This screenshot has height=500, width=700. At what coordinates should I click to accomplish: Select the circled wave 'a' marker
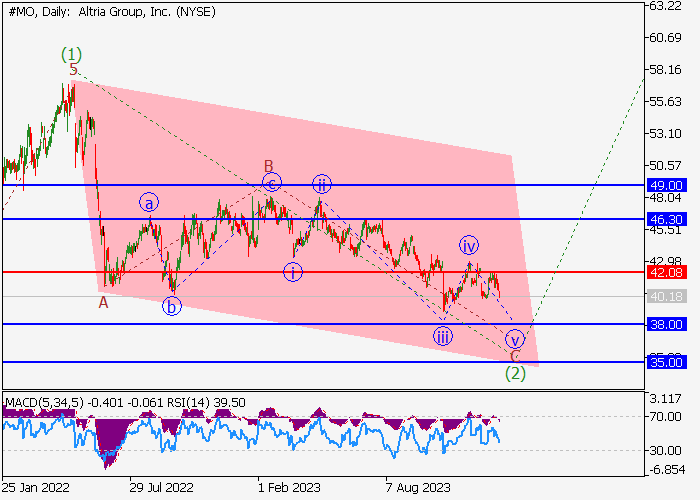pyautogui.click(x=149, y=203)
